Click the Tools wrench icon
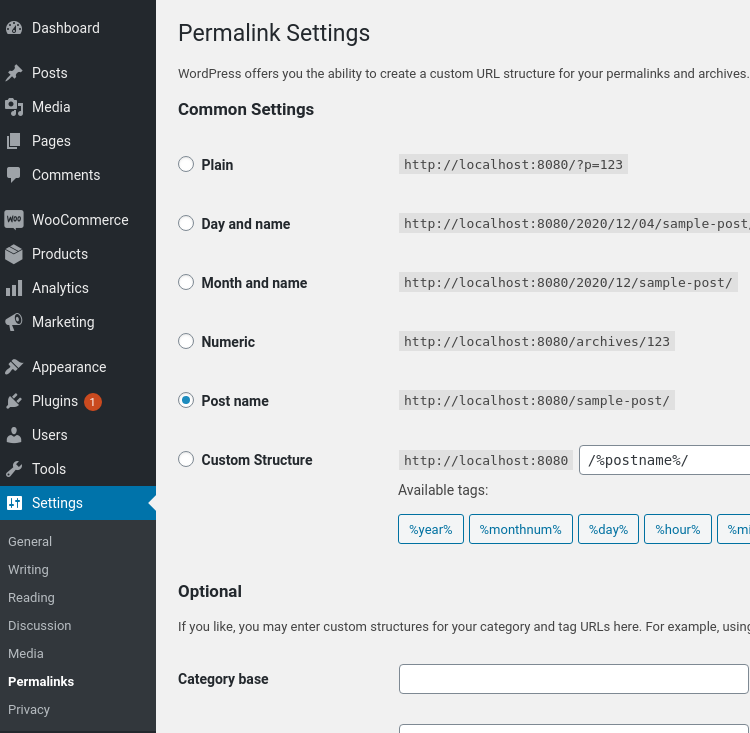Image resolution: width=750 pixels, height=733 pixels. coord(14,469)
